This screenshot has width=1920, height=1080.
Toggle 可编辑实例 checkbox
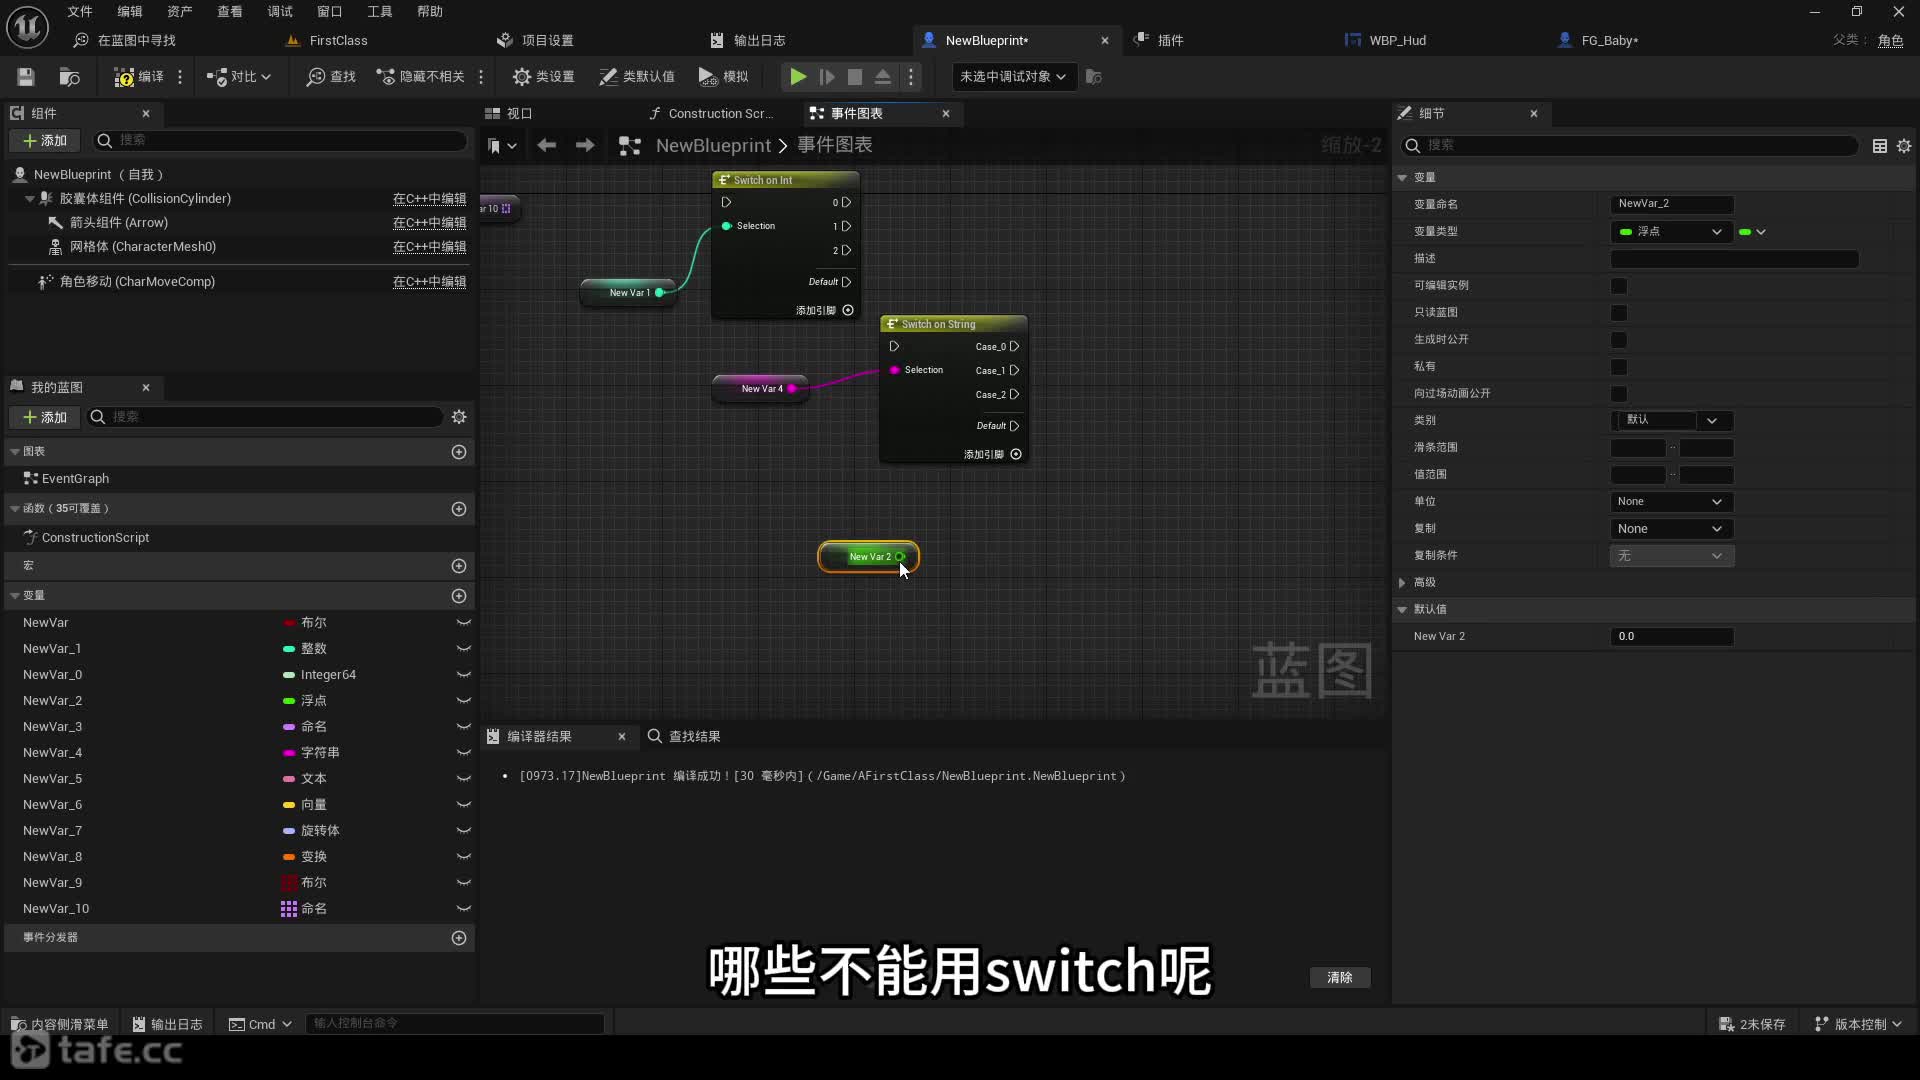pos(1619,286)
